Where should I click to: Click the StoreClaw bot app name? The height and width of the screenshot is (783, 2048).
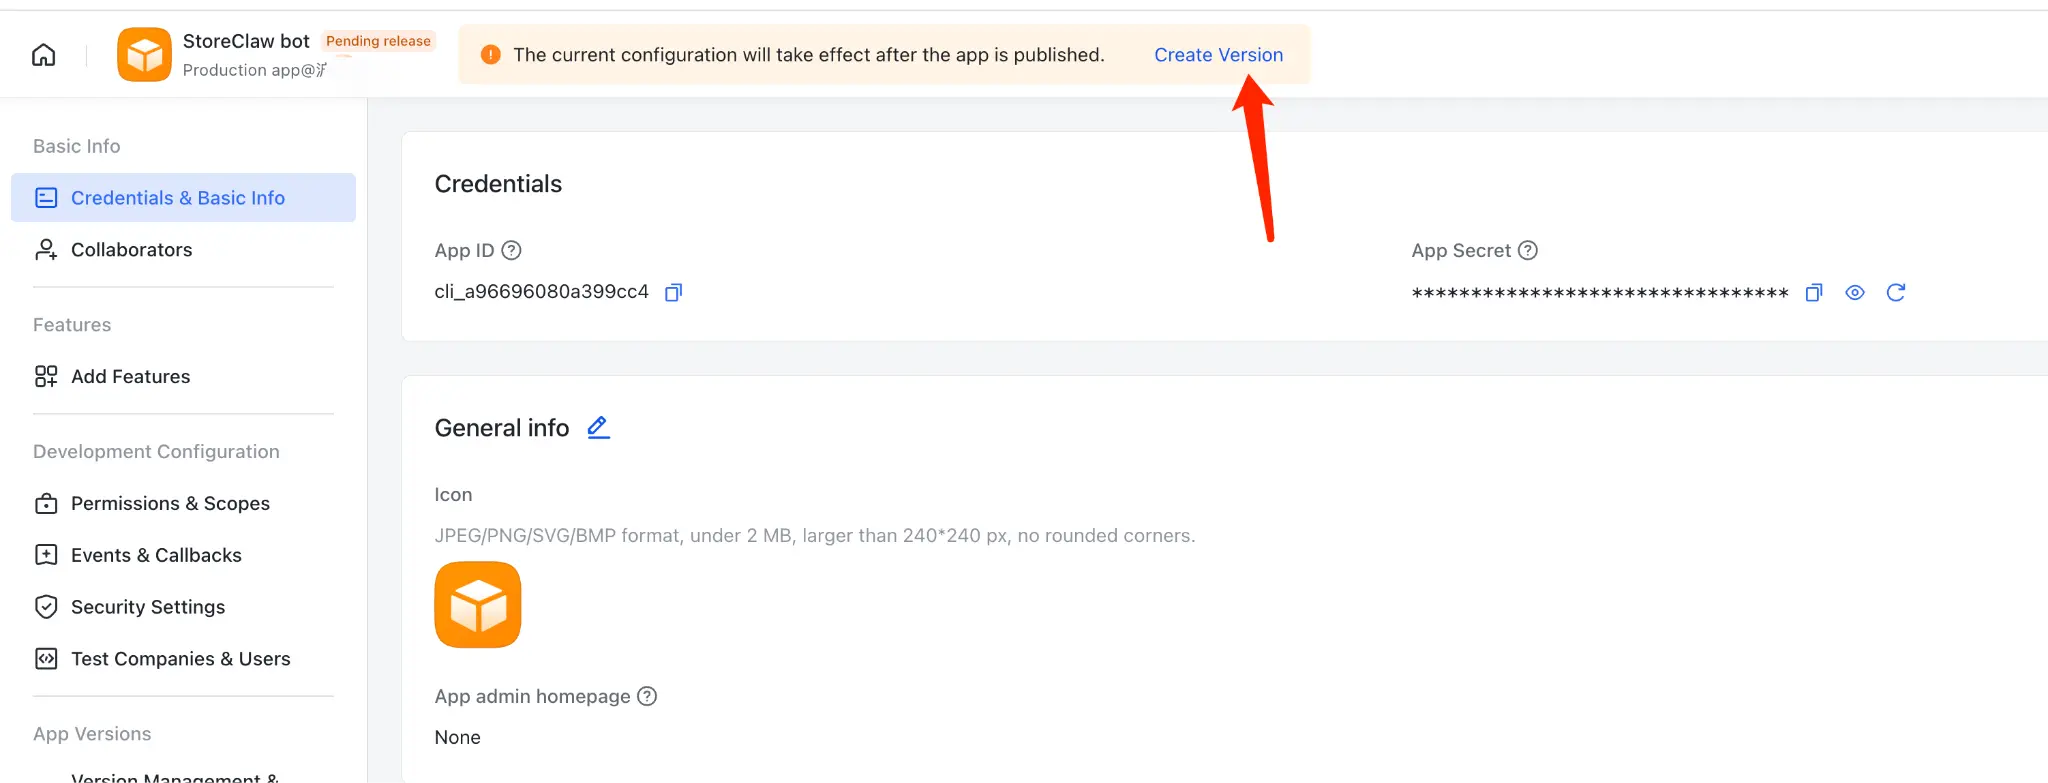coord(246,41)
